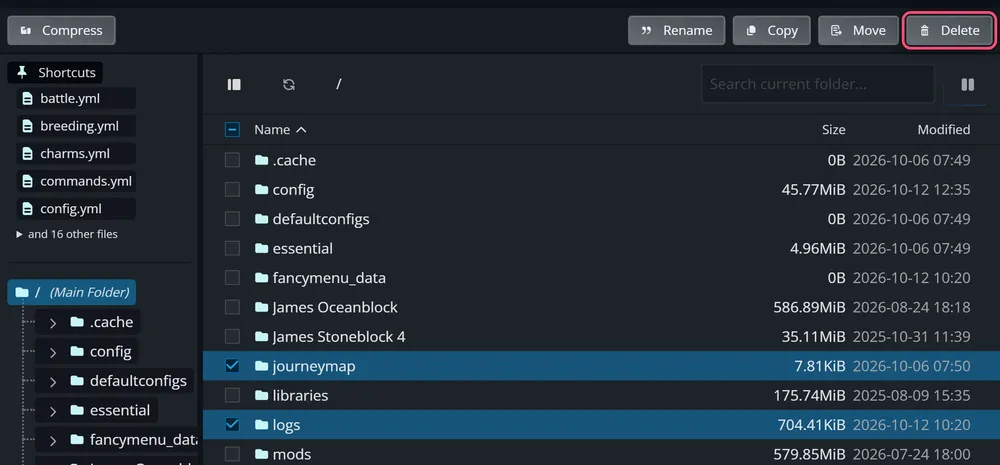Open charms.yml shortcut

[76, 154]
